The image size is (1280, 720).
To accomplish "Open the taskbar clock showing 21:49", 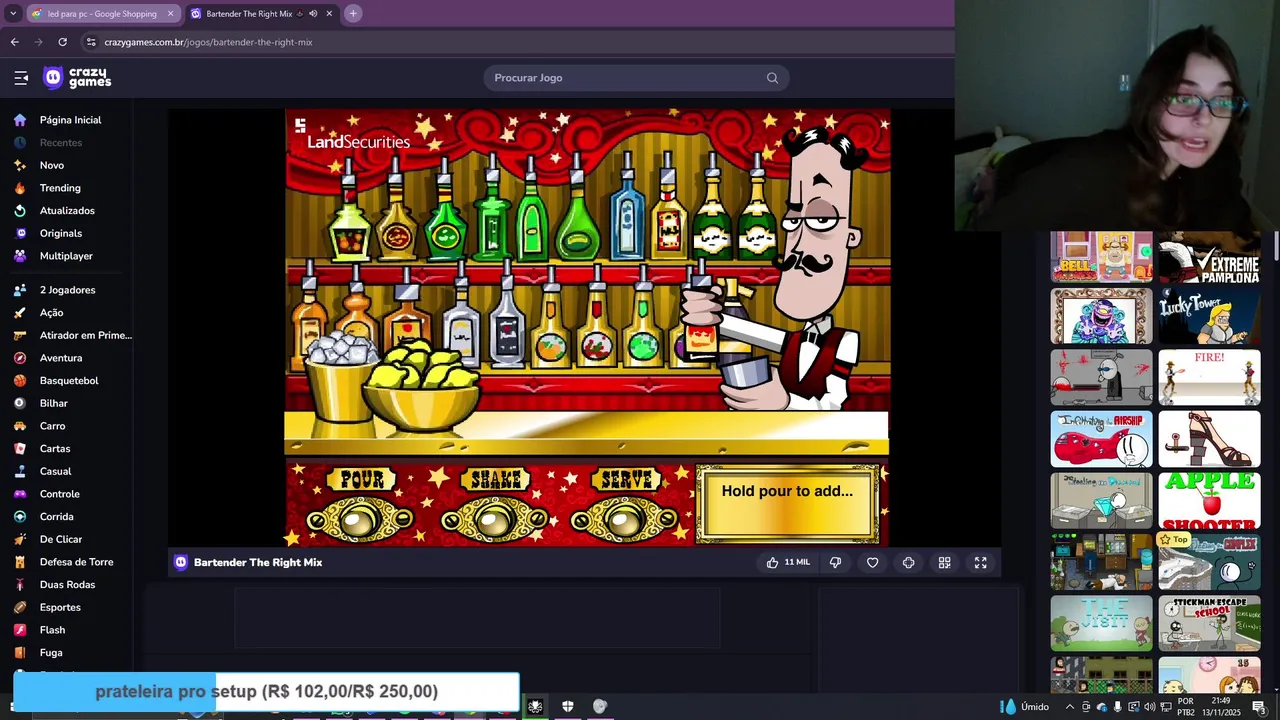I will (x=1220, y=706).
